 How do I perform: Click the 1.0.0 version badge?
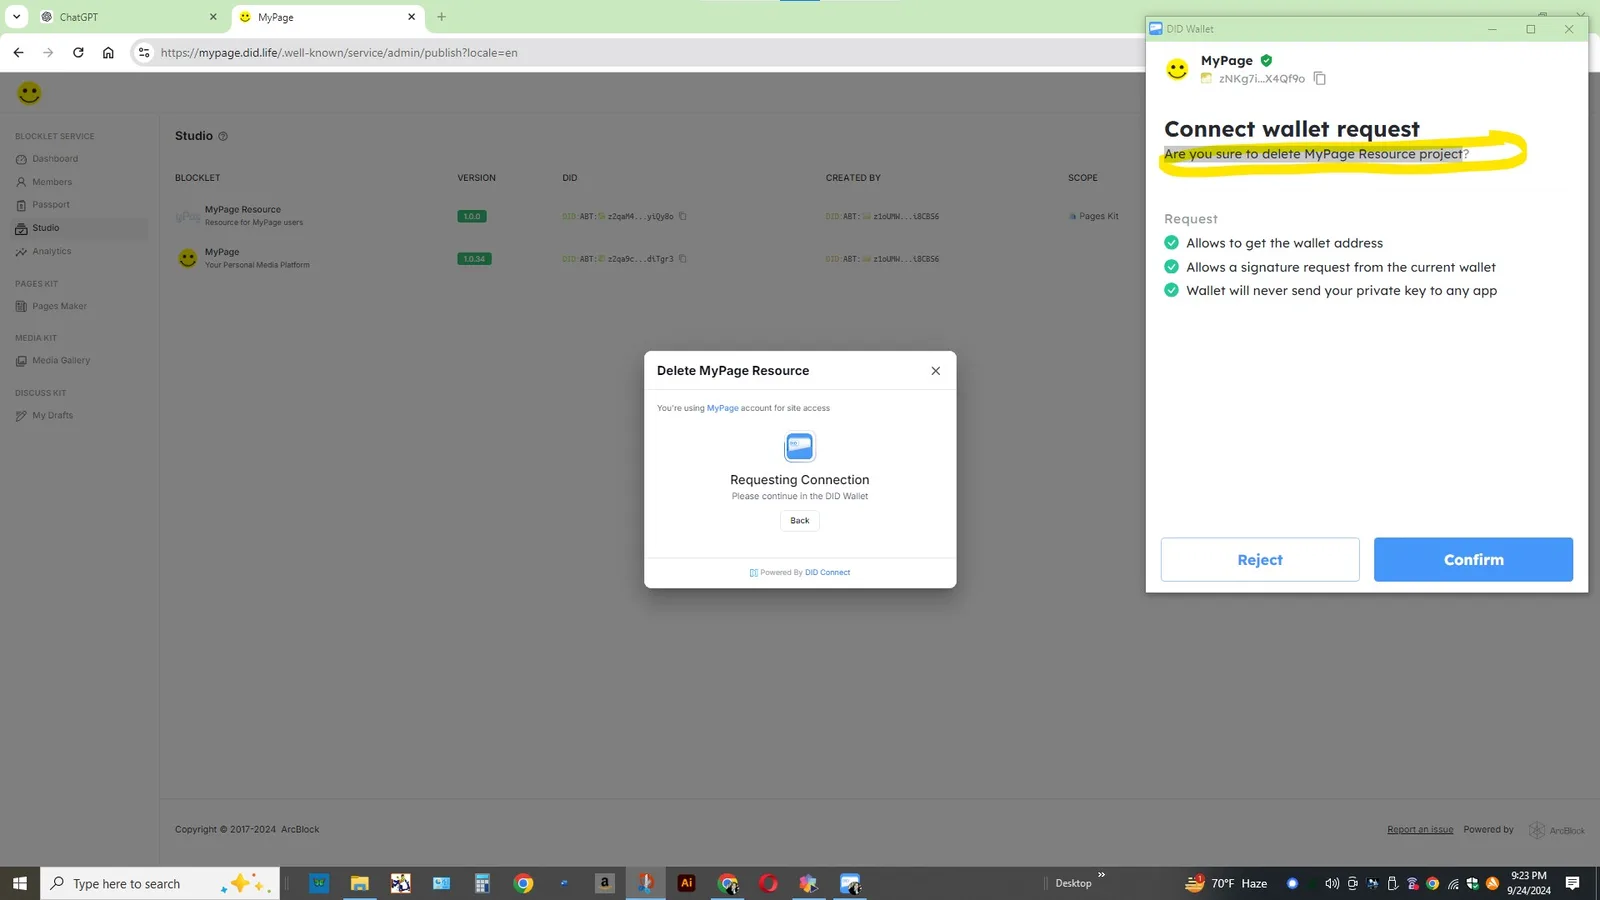[x=471, y=216]
